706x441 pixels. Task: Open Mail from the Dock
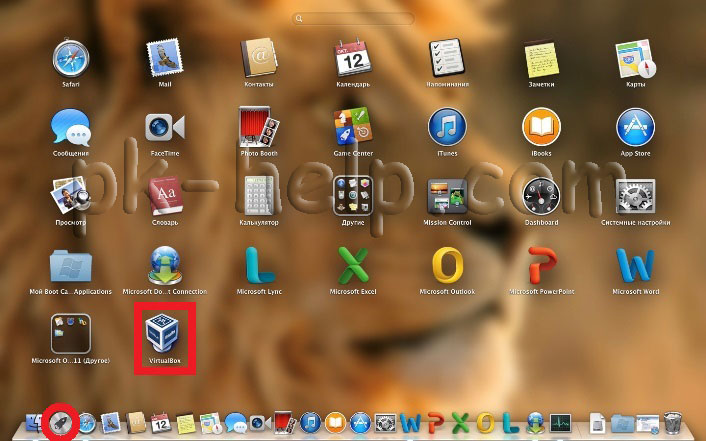[111, 423]
